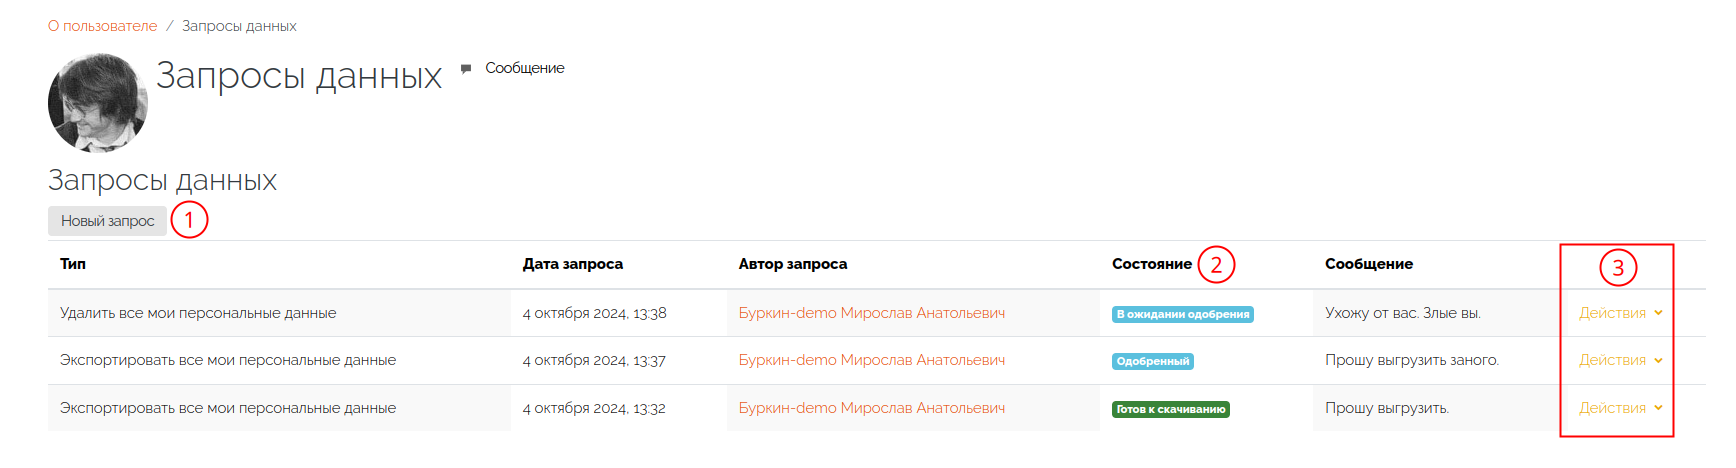The height and width of the screenshot is (468, 1736).
Task: Click chevron arrow beside first Действия
Action: point(1658,313)
